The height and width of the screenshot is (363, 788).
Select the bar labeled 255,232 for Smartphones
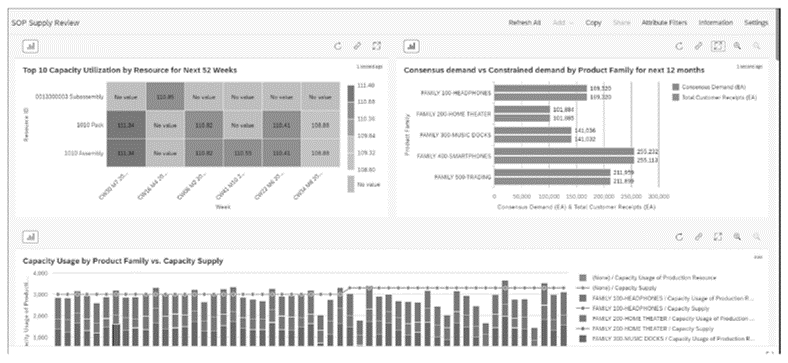564,151
